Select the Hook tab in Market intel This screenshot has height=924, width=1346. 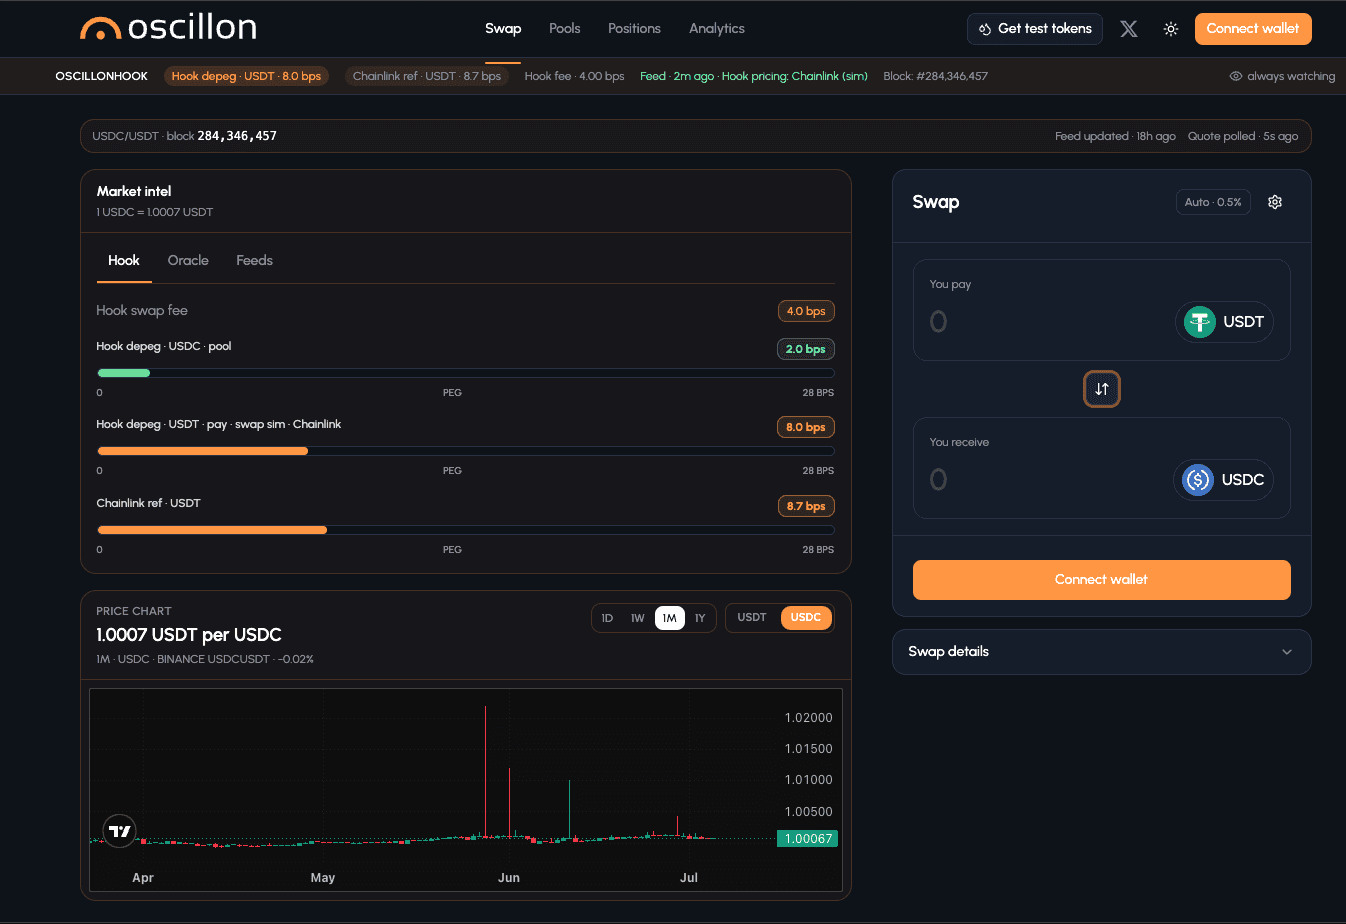click(x=124, y=260)
